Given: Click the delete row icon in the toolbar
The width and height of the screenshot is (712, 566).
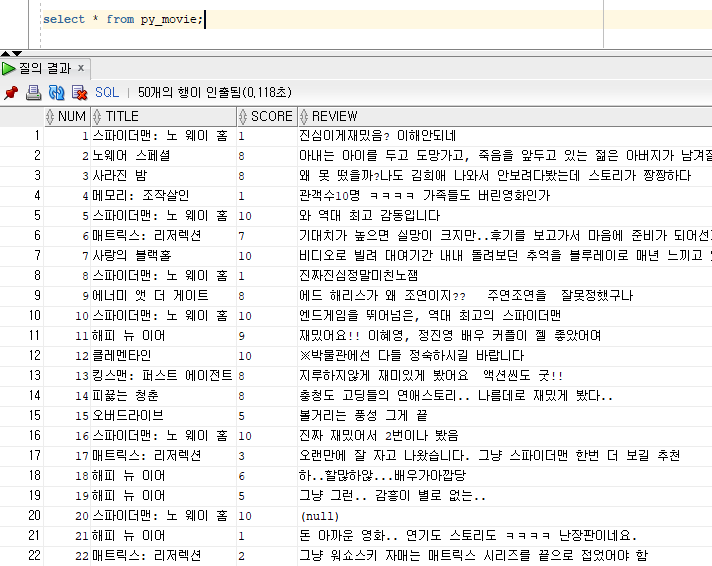Looking at the screenshot, I should [79, 93].
